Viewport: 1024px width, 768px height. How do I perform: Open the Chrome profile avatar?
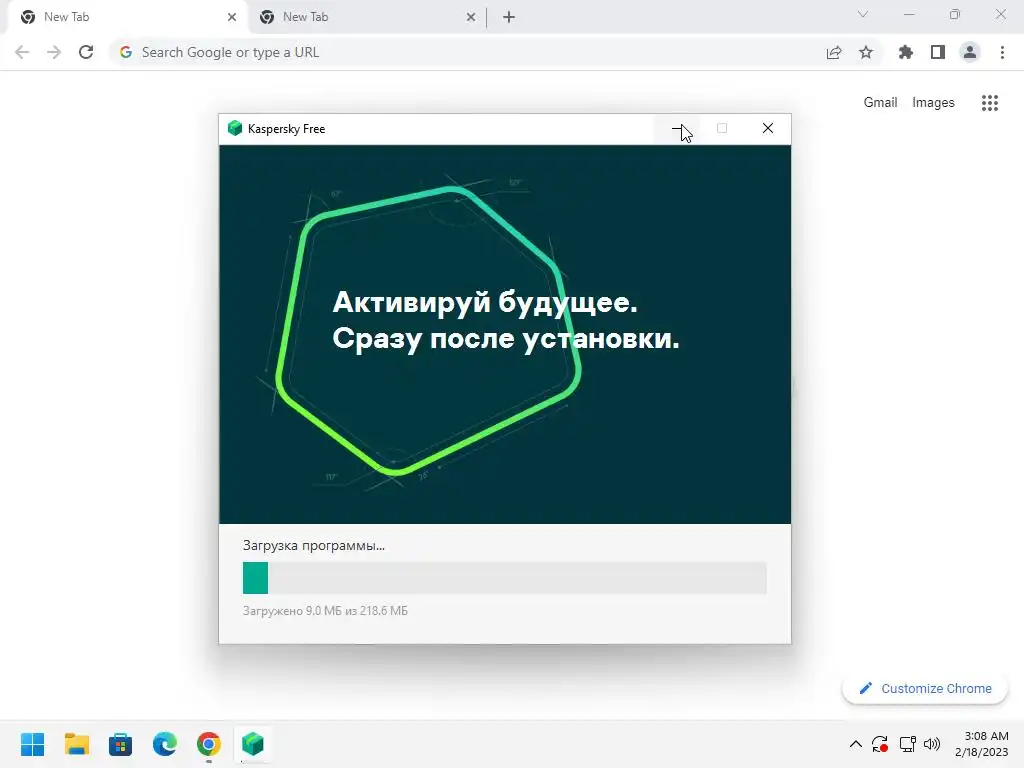970,52
